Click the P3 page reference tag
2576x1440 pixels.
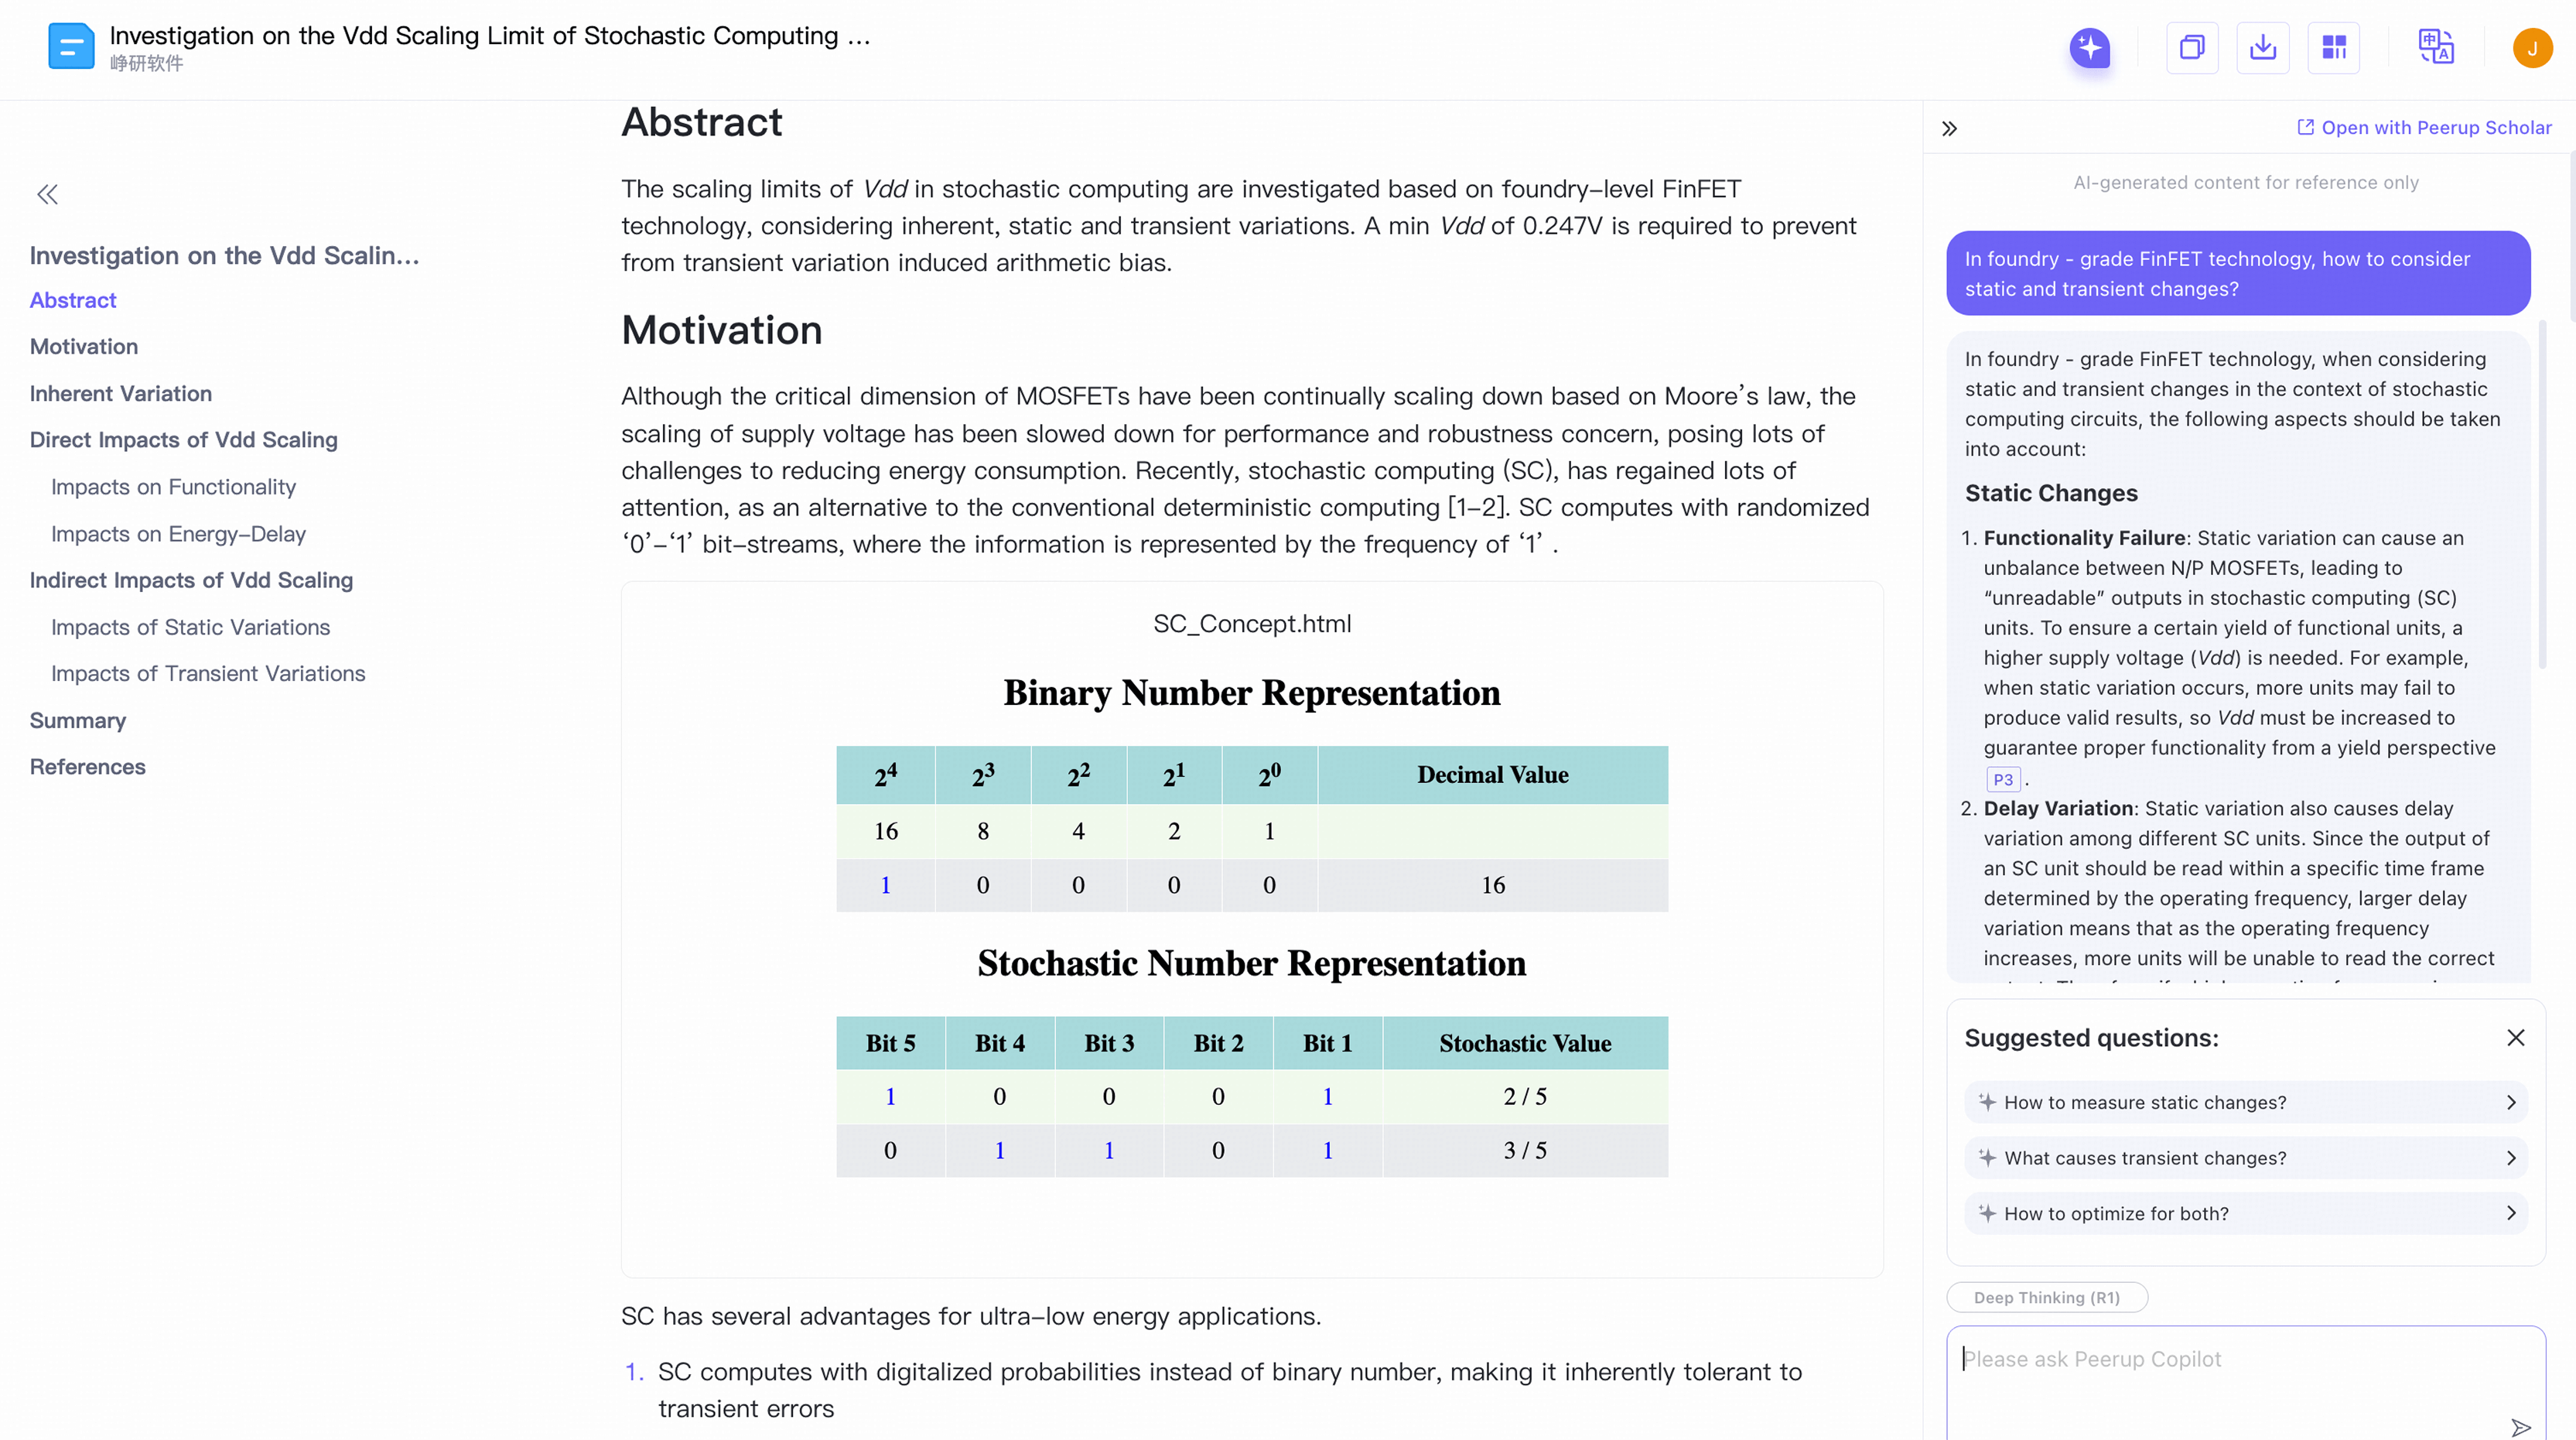coord(2003,779)
